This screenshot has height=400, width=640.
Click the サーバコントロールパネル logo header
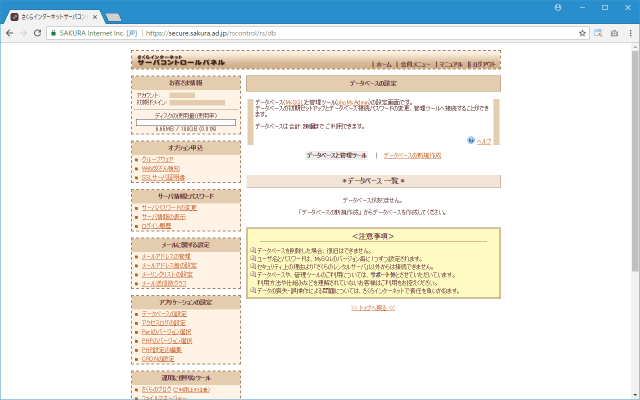pyautogui.click(x=181, y=60)
